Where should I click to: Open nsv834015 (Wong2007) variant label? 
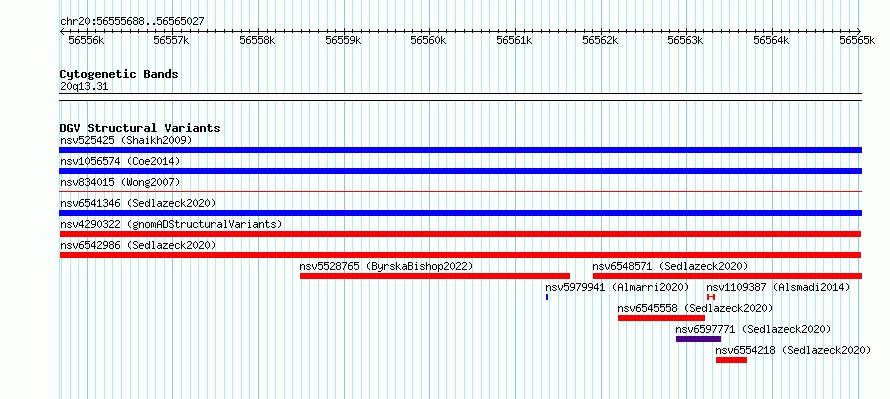coord(120,182)
